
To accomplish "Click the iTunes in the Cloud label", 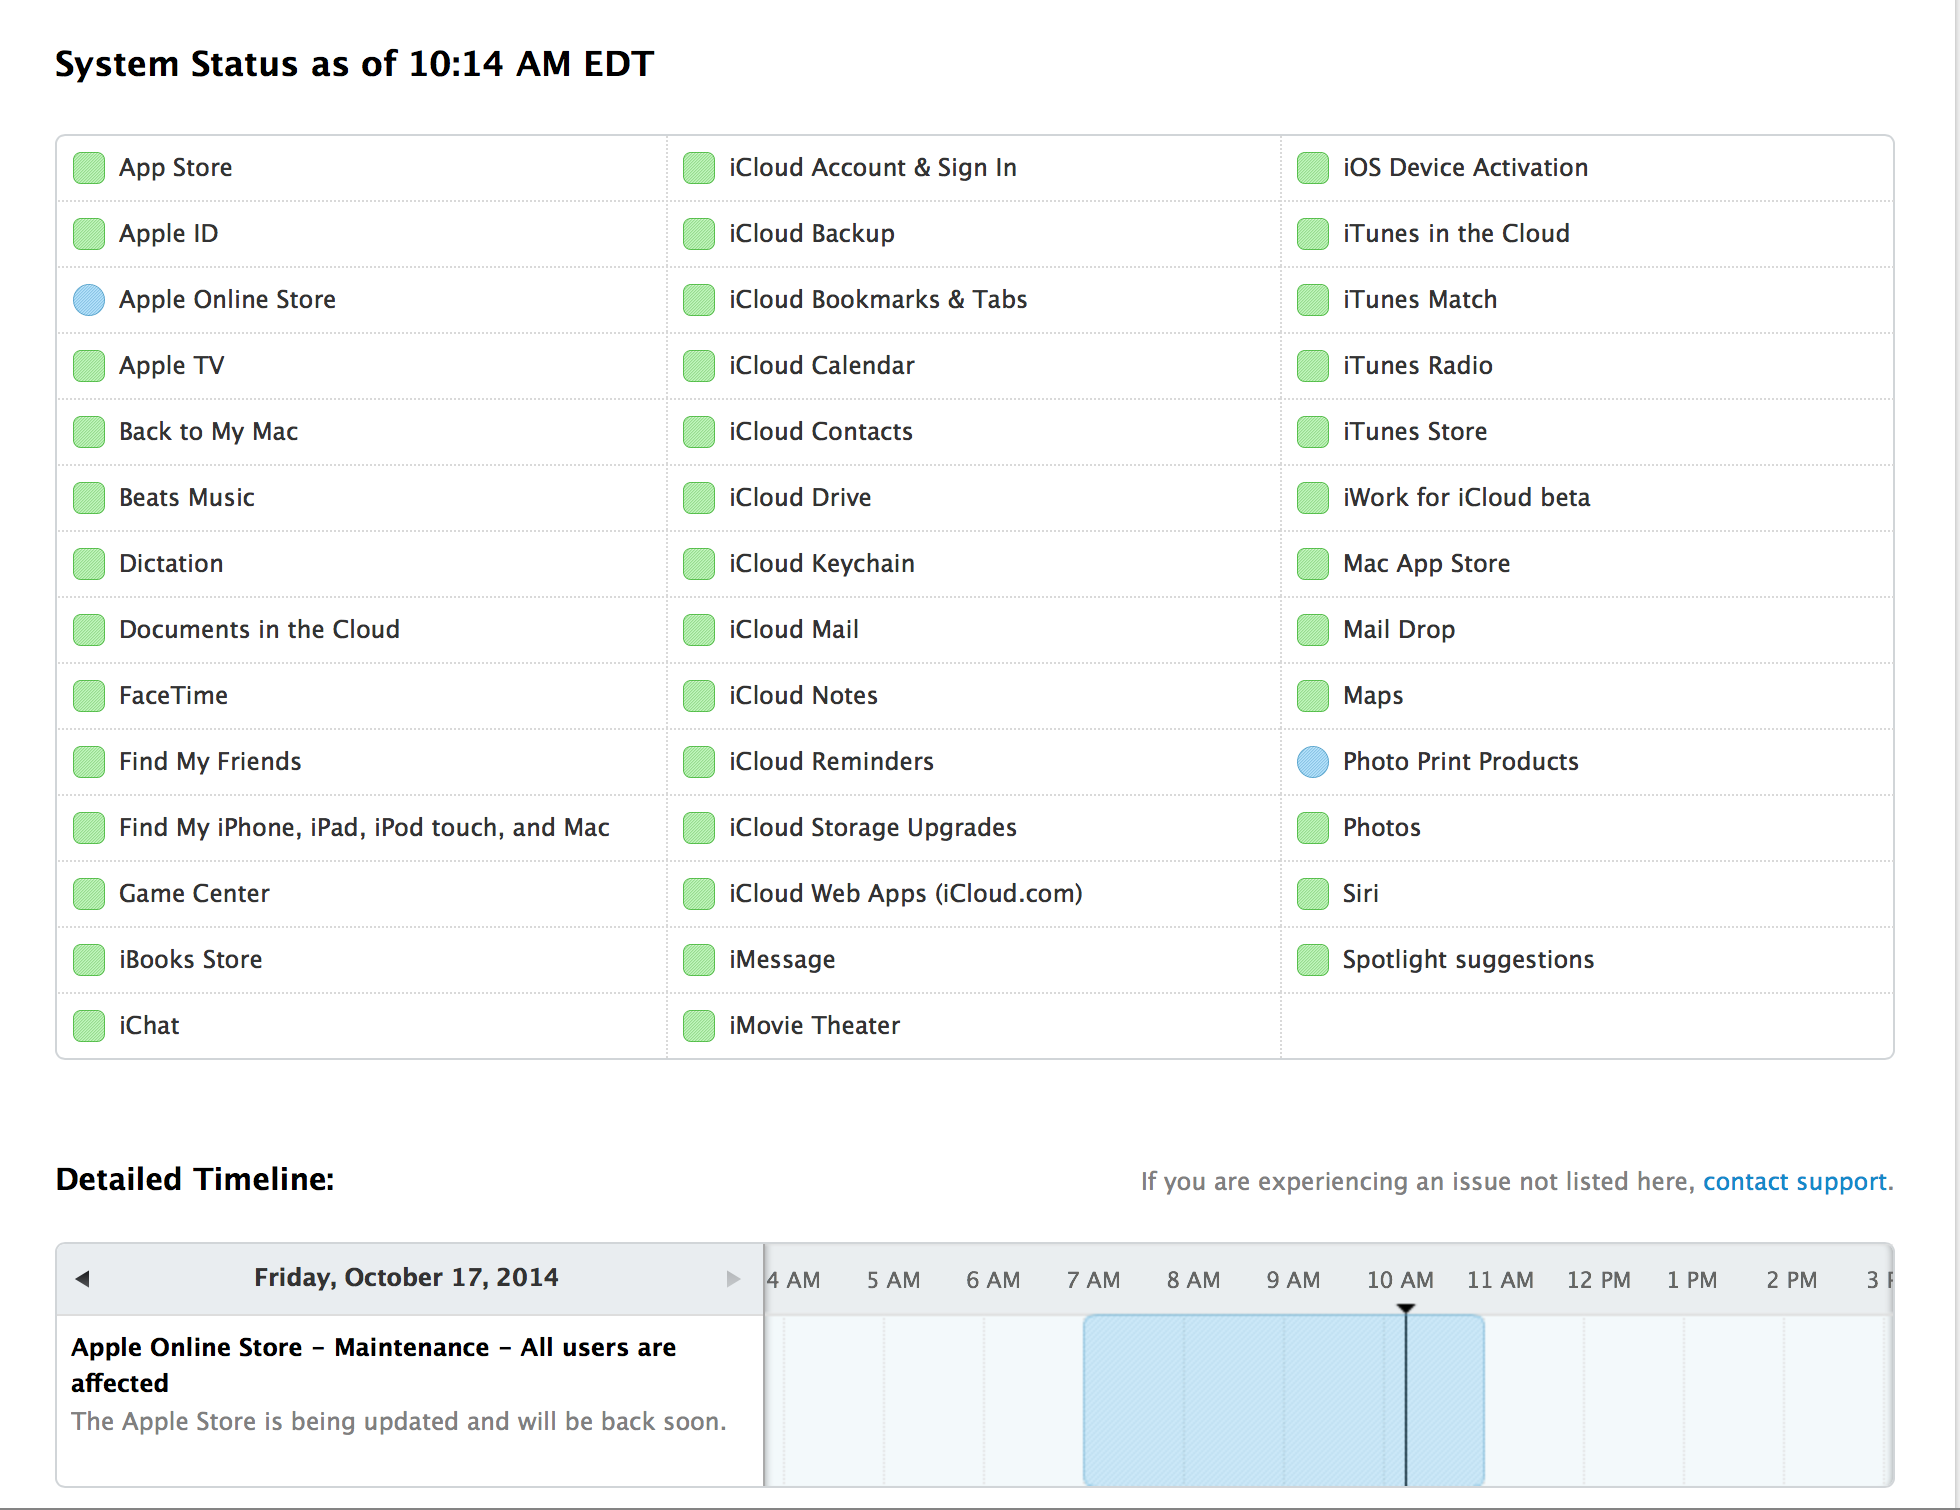I will pos(1456,234).
